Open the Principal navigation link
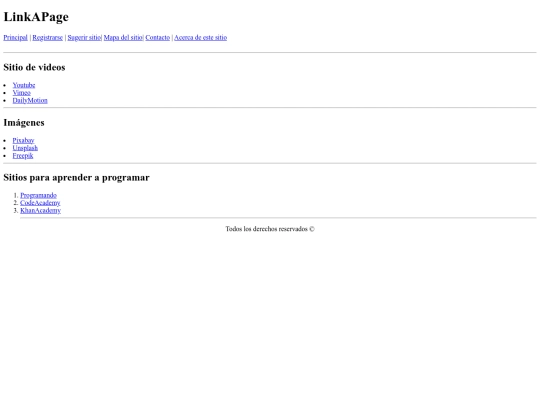Screen dimensions: 540x405 click(x=15, y=38)
